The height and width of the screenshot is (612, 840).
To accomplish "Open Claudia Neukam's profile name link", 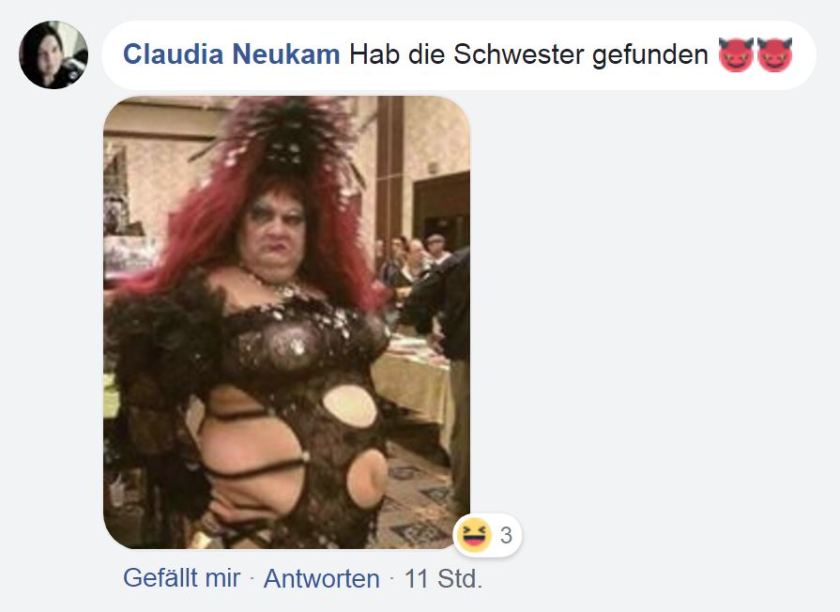I will pos(231,54).
